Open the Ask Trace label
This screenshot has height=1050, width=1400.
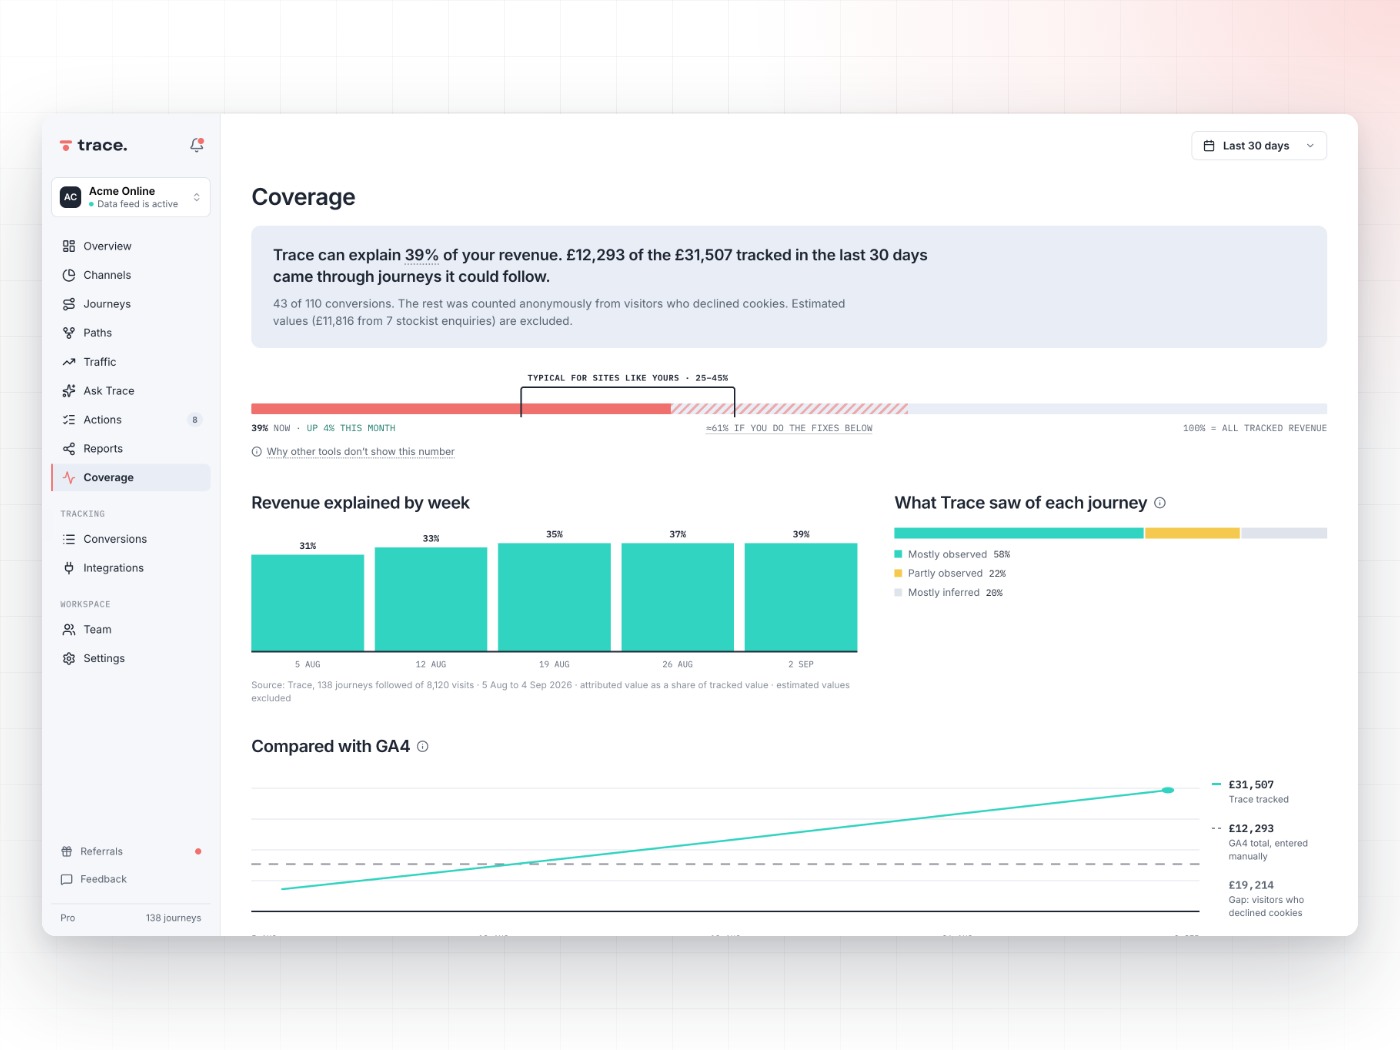(x=109, y=391)
